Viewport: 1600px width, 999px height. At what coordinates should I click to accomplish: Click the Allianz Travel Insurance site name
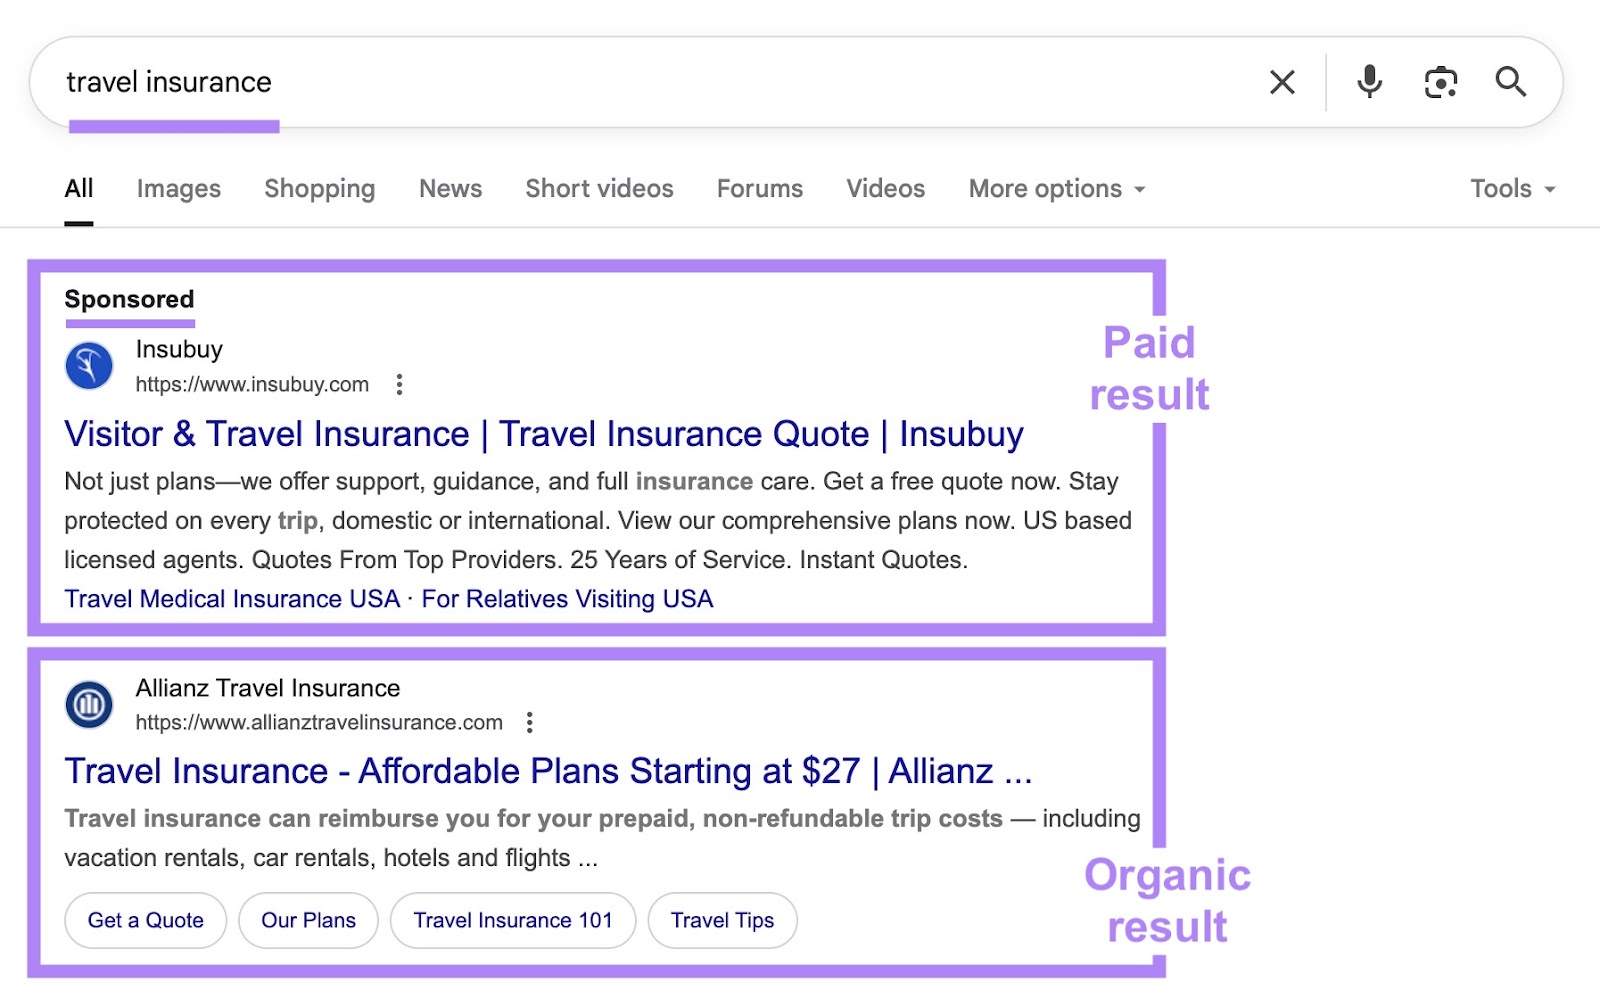pyautogui.click(x=268, y=688)
